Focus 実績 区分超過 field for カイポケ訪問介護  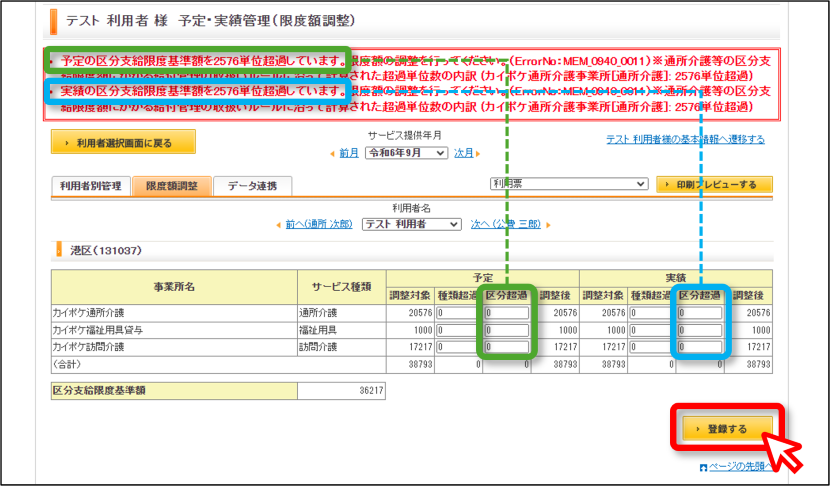point(700,347)
